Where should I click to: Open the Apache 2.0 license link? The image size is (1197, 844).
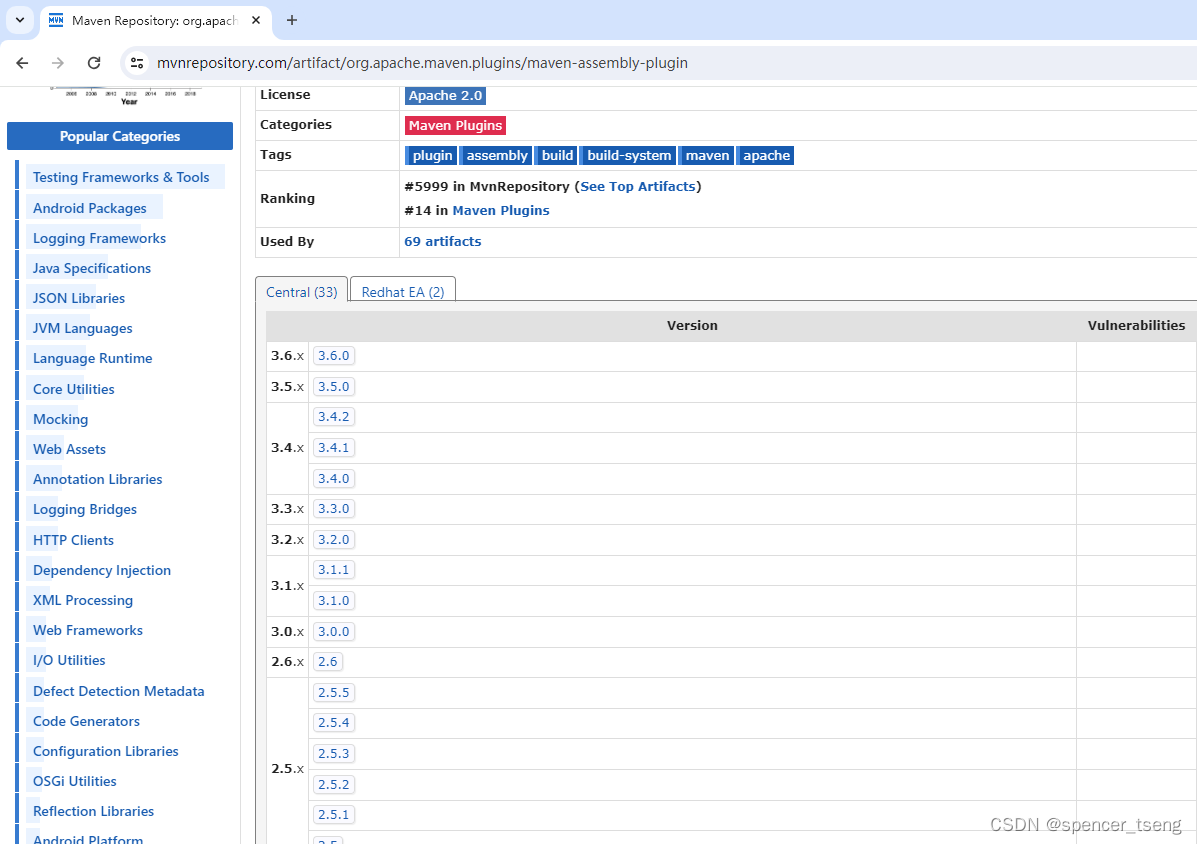445,95
